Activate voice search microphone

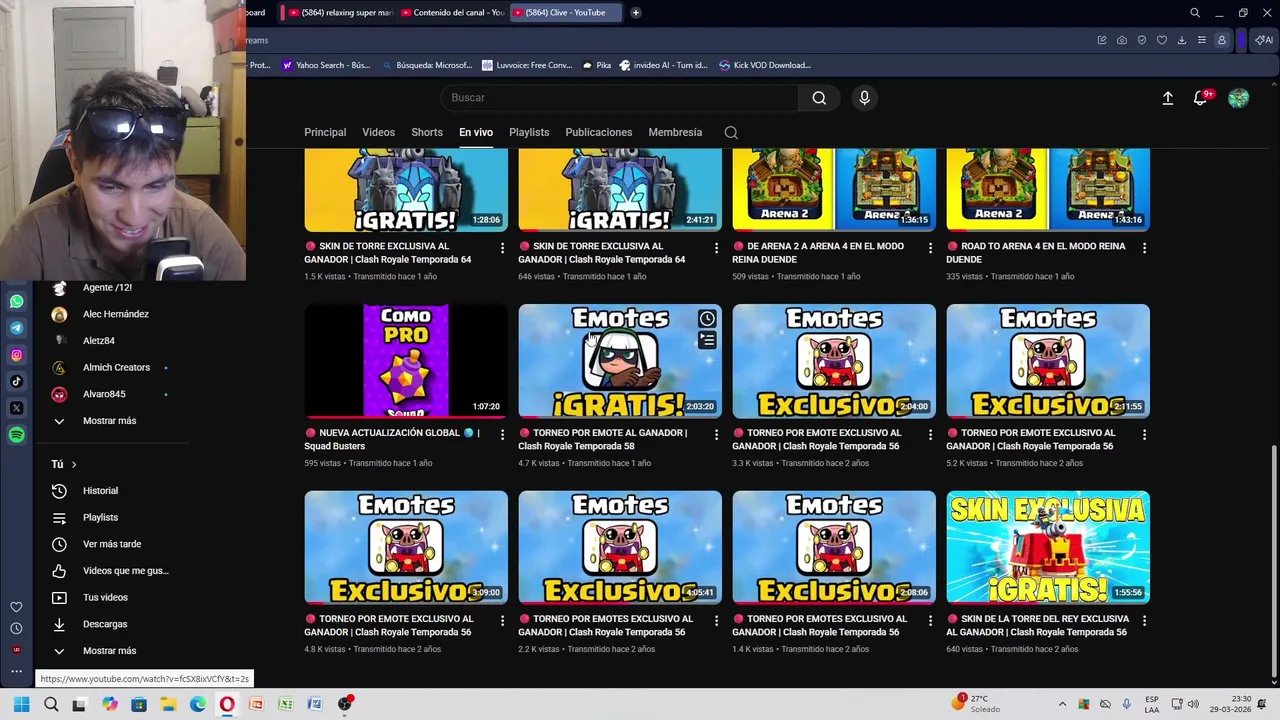point(864,98)
